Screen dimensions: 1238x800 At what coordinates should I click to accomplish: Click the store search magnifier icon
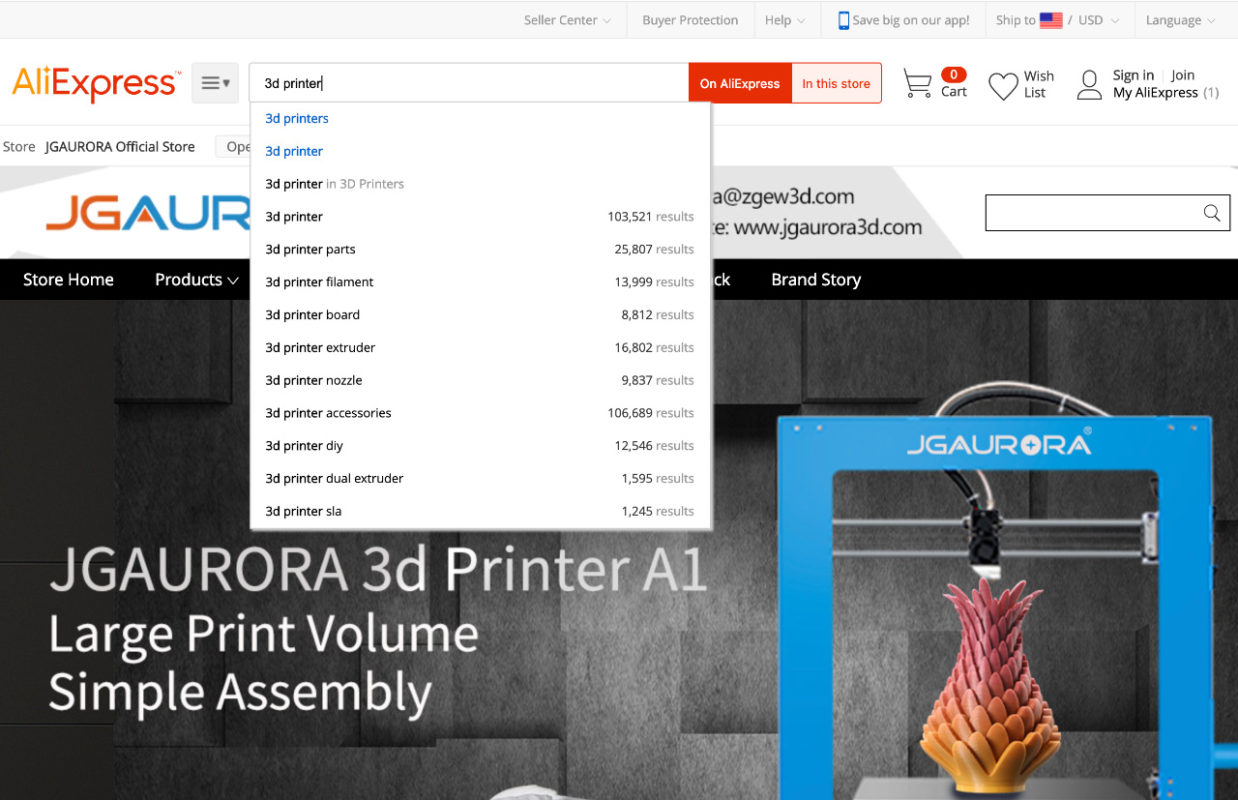(x=1211, y=212)
